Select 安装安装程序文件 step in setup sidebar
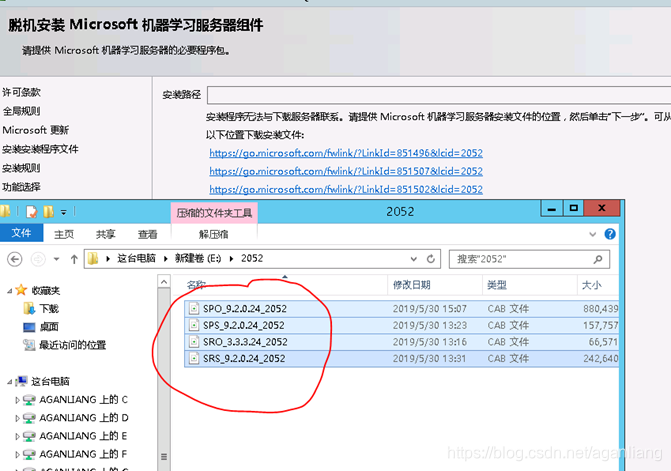The image size is (671, 471). [40, 149]
